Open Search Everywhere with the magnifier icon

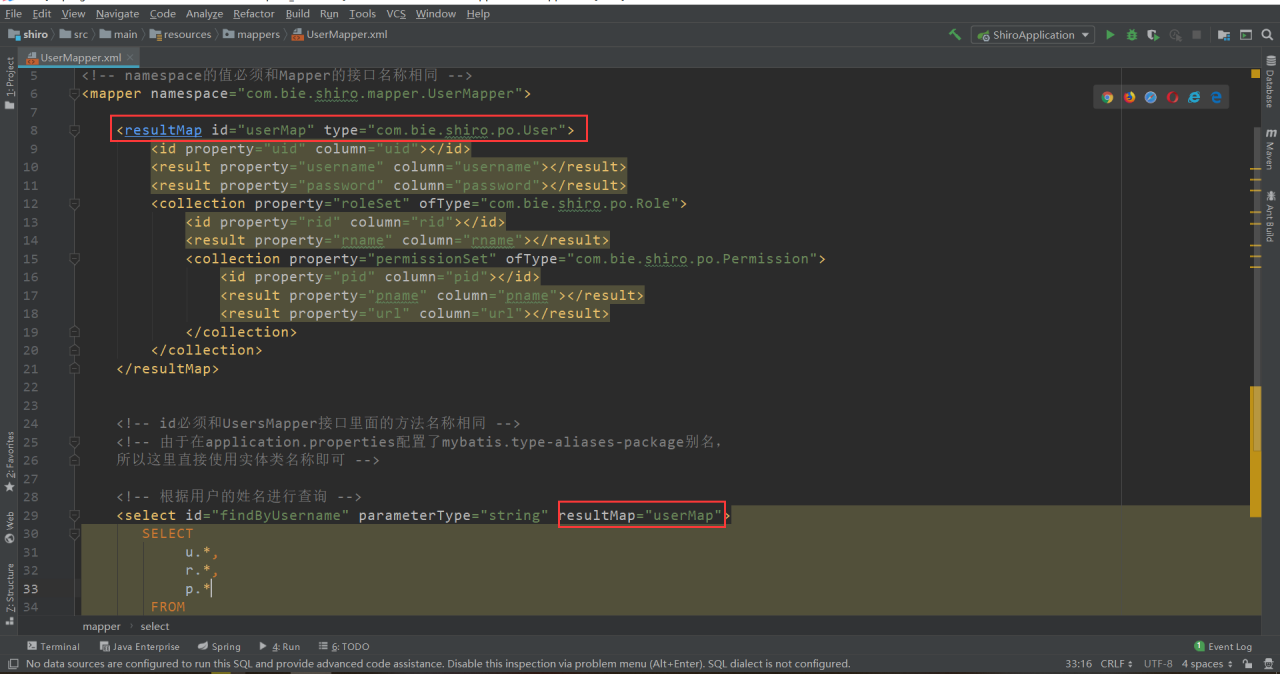coord(1266,34)
